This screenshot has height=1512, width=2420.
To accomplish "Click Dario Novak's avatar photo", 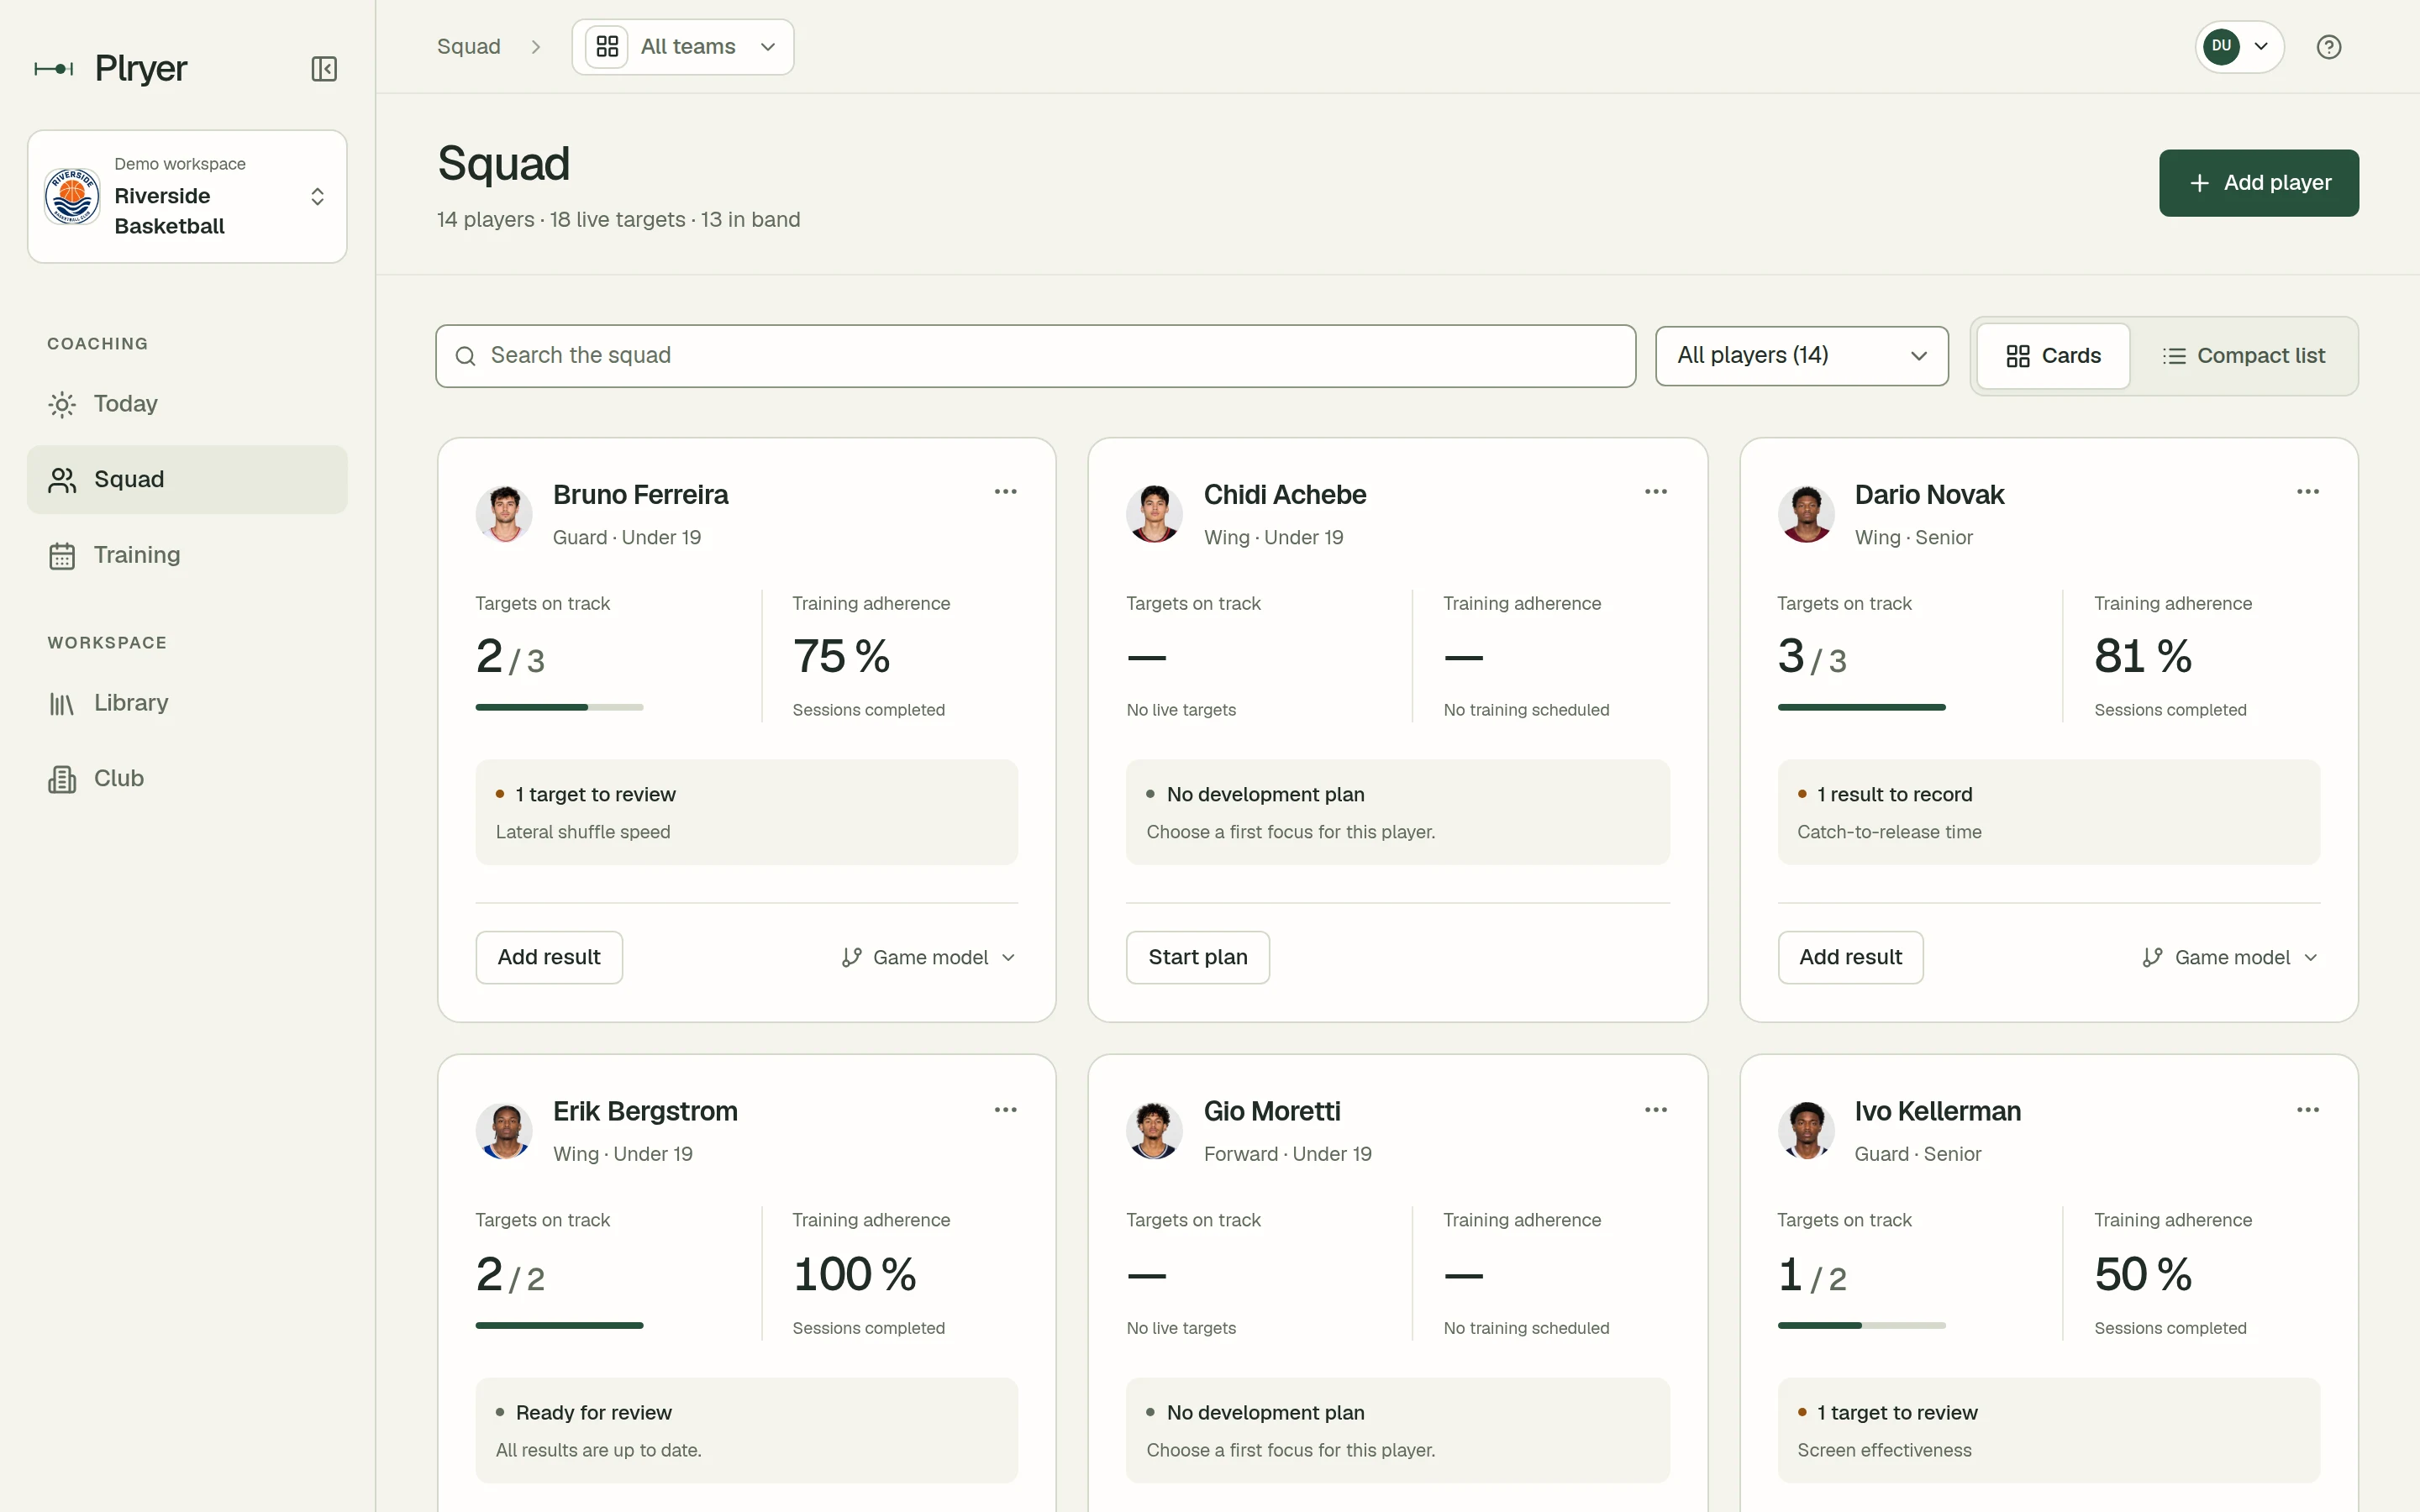I will point(1806,514).
